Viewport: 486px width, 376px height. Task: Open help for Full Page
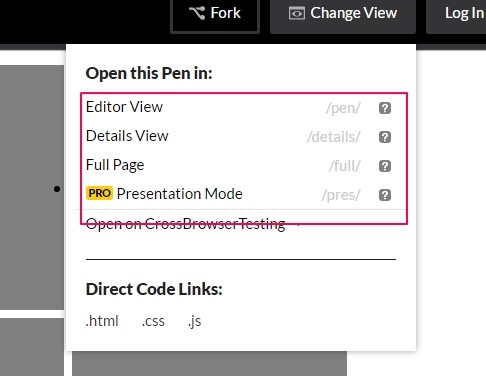point(385,166)
